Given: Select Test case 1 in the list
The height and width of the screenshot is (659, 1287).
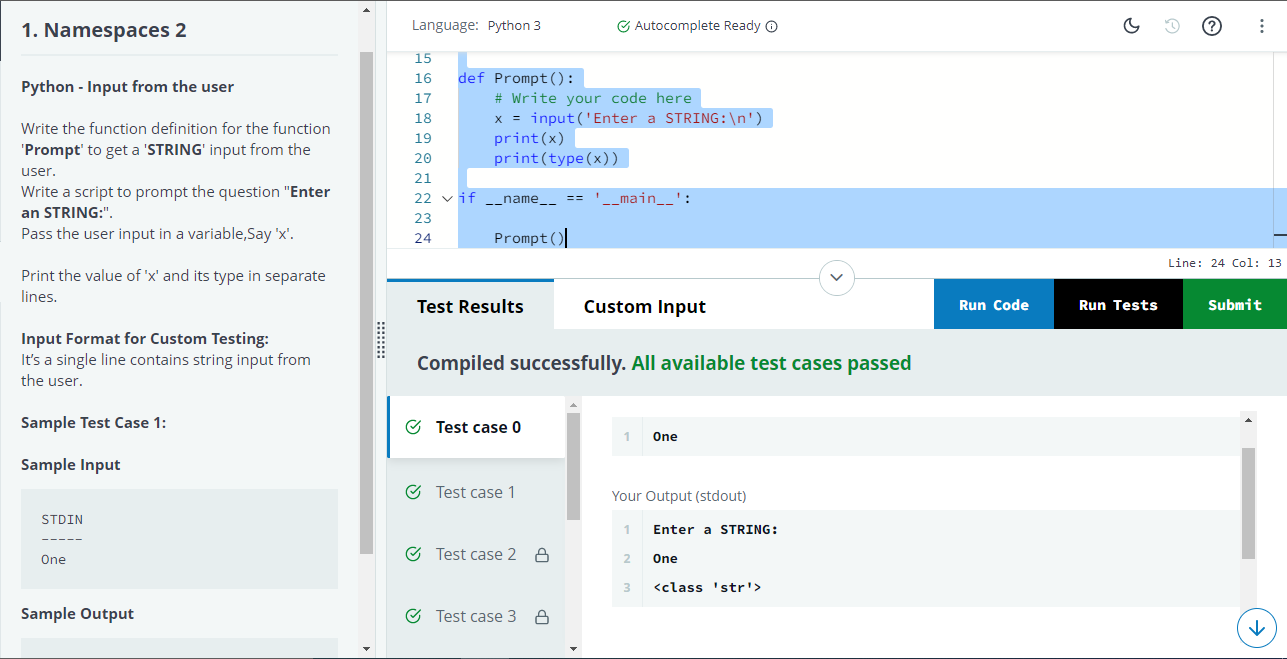Looking at the screenshot, I should click(x=476, y=492).
